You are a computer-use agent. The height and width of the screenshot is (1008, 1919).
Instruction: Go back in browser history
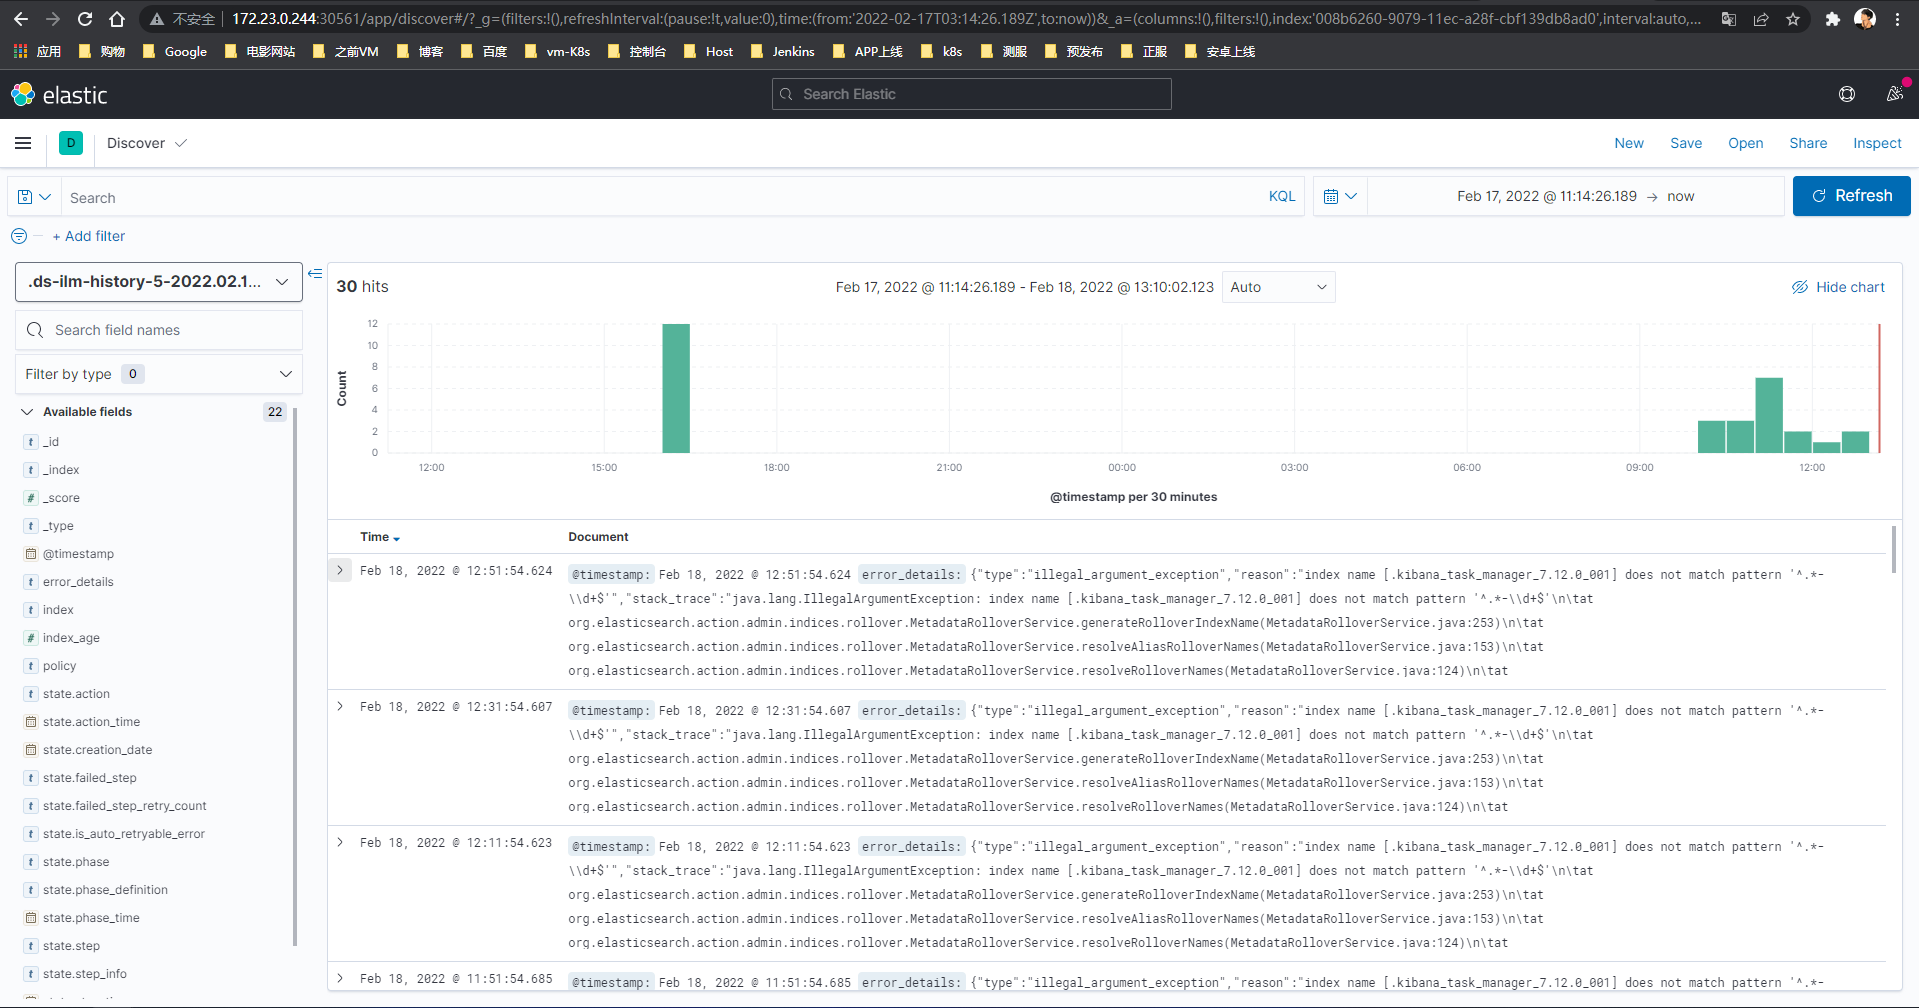click(21, 19)
